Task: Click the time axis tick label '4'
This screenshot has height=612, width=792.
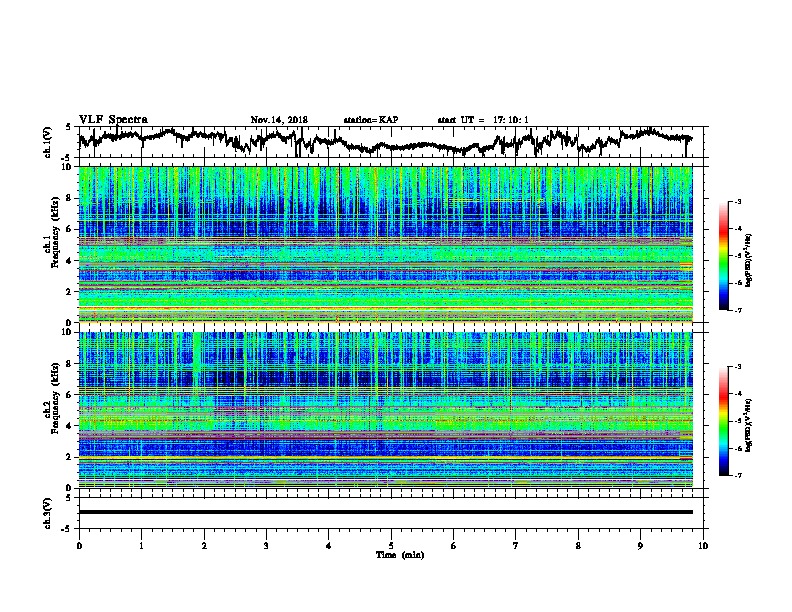Action: pyautogui.click(x=329, y=546)
